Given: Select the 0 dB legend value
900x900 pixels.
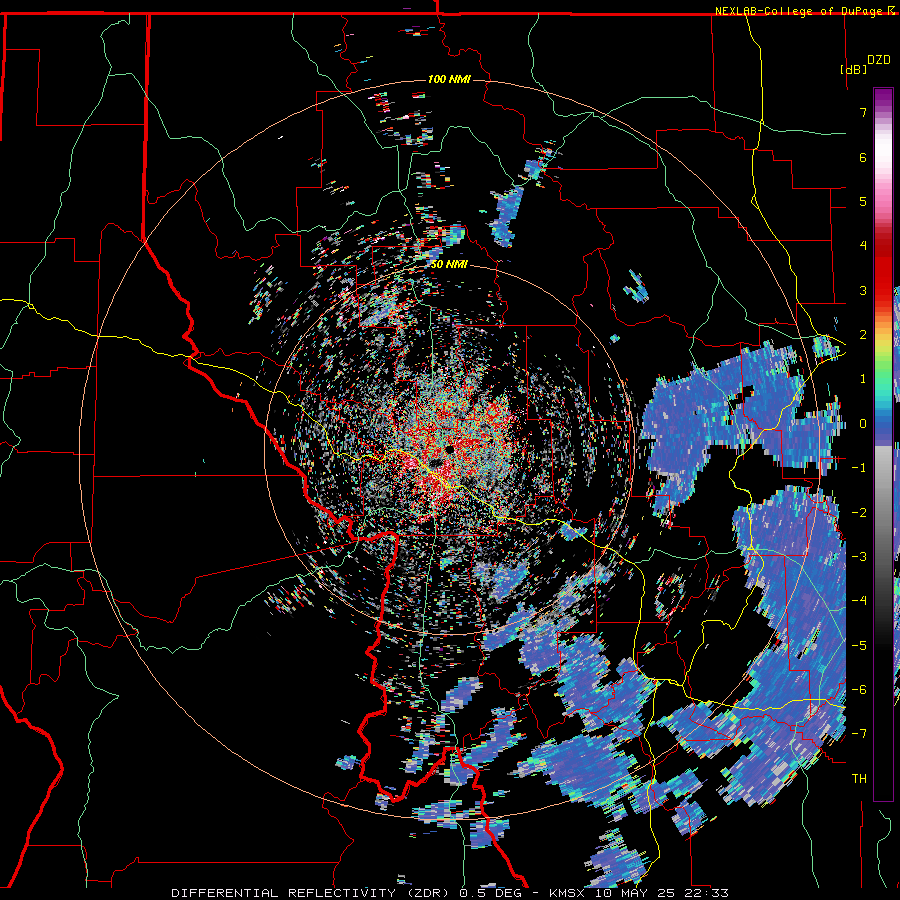Looking at the screenshot, I should pos(863,424).
